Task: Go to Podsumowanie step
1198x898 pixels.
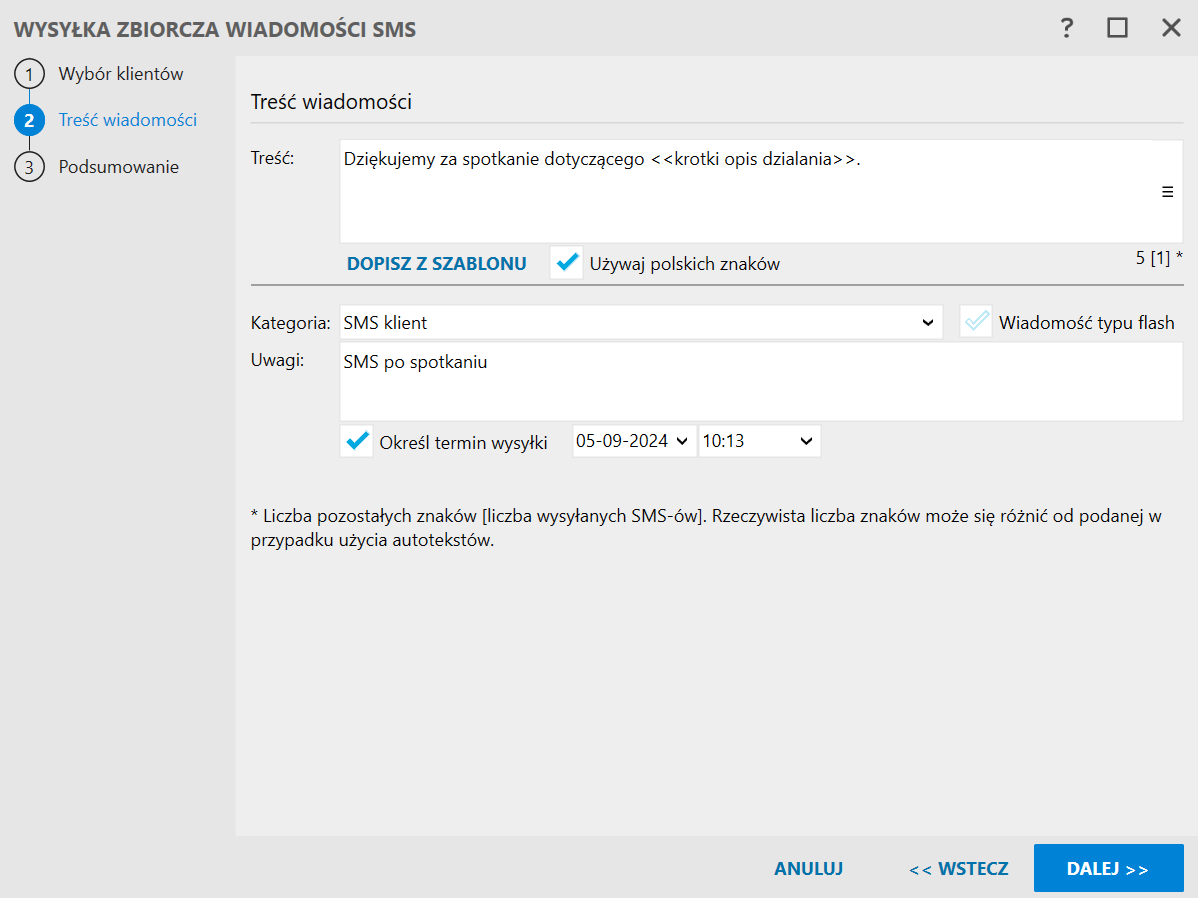Action: [x=118, y=167]
